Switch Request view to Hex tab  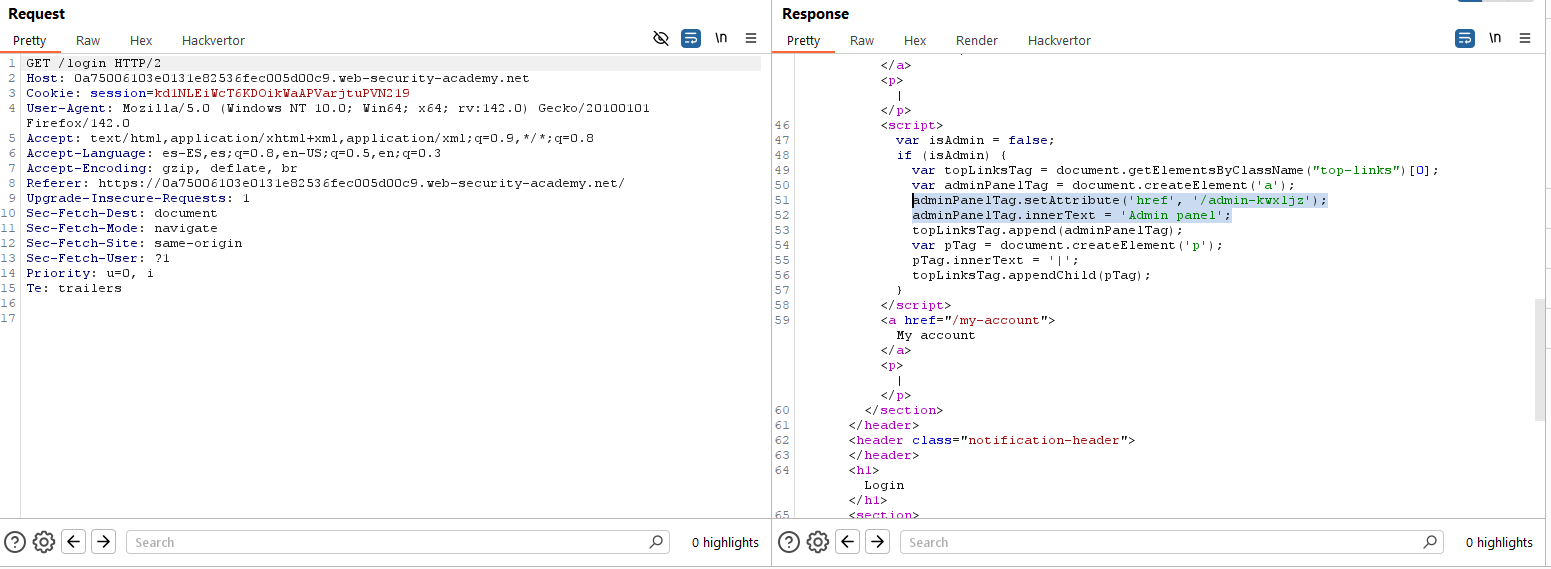click(x=141, y=41)
